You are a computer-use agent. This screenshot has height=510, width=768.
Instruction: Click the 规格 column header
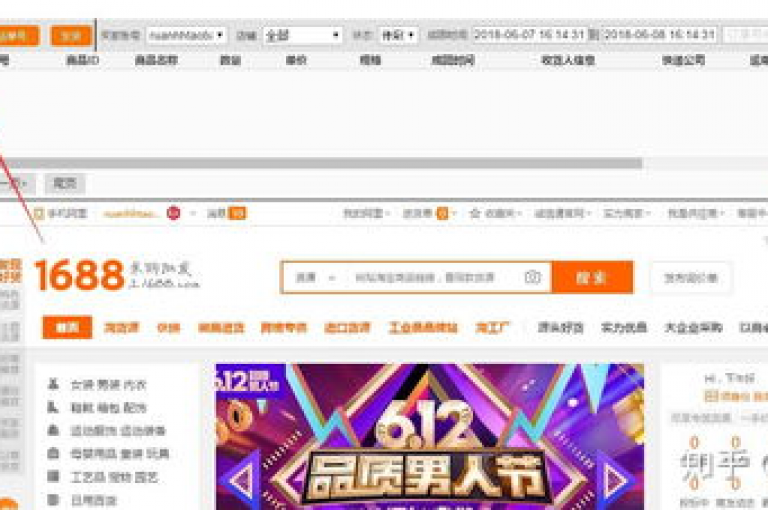(370, 60)
